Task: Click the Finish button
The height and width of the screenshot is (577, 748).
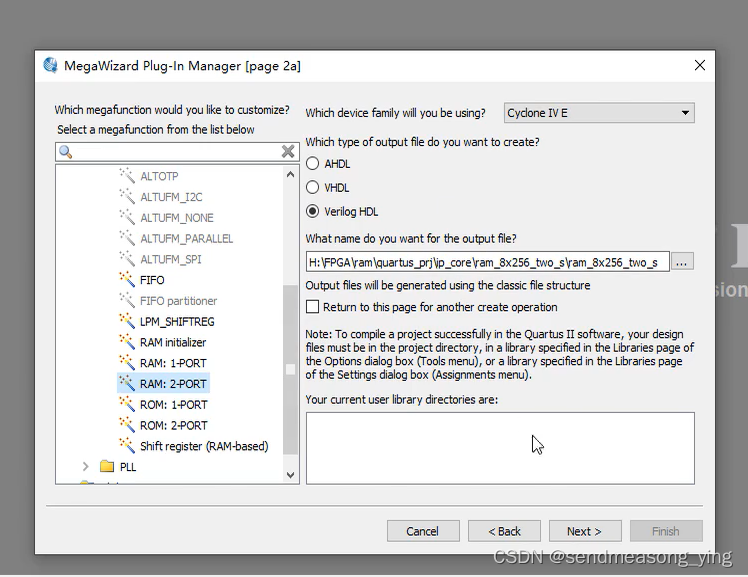Action: click(x=666, y=531)
